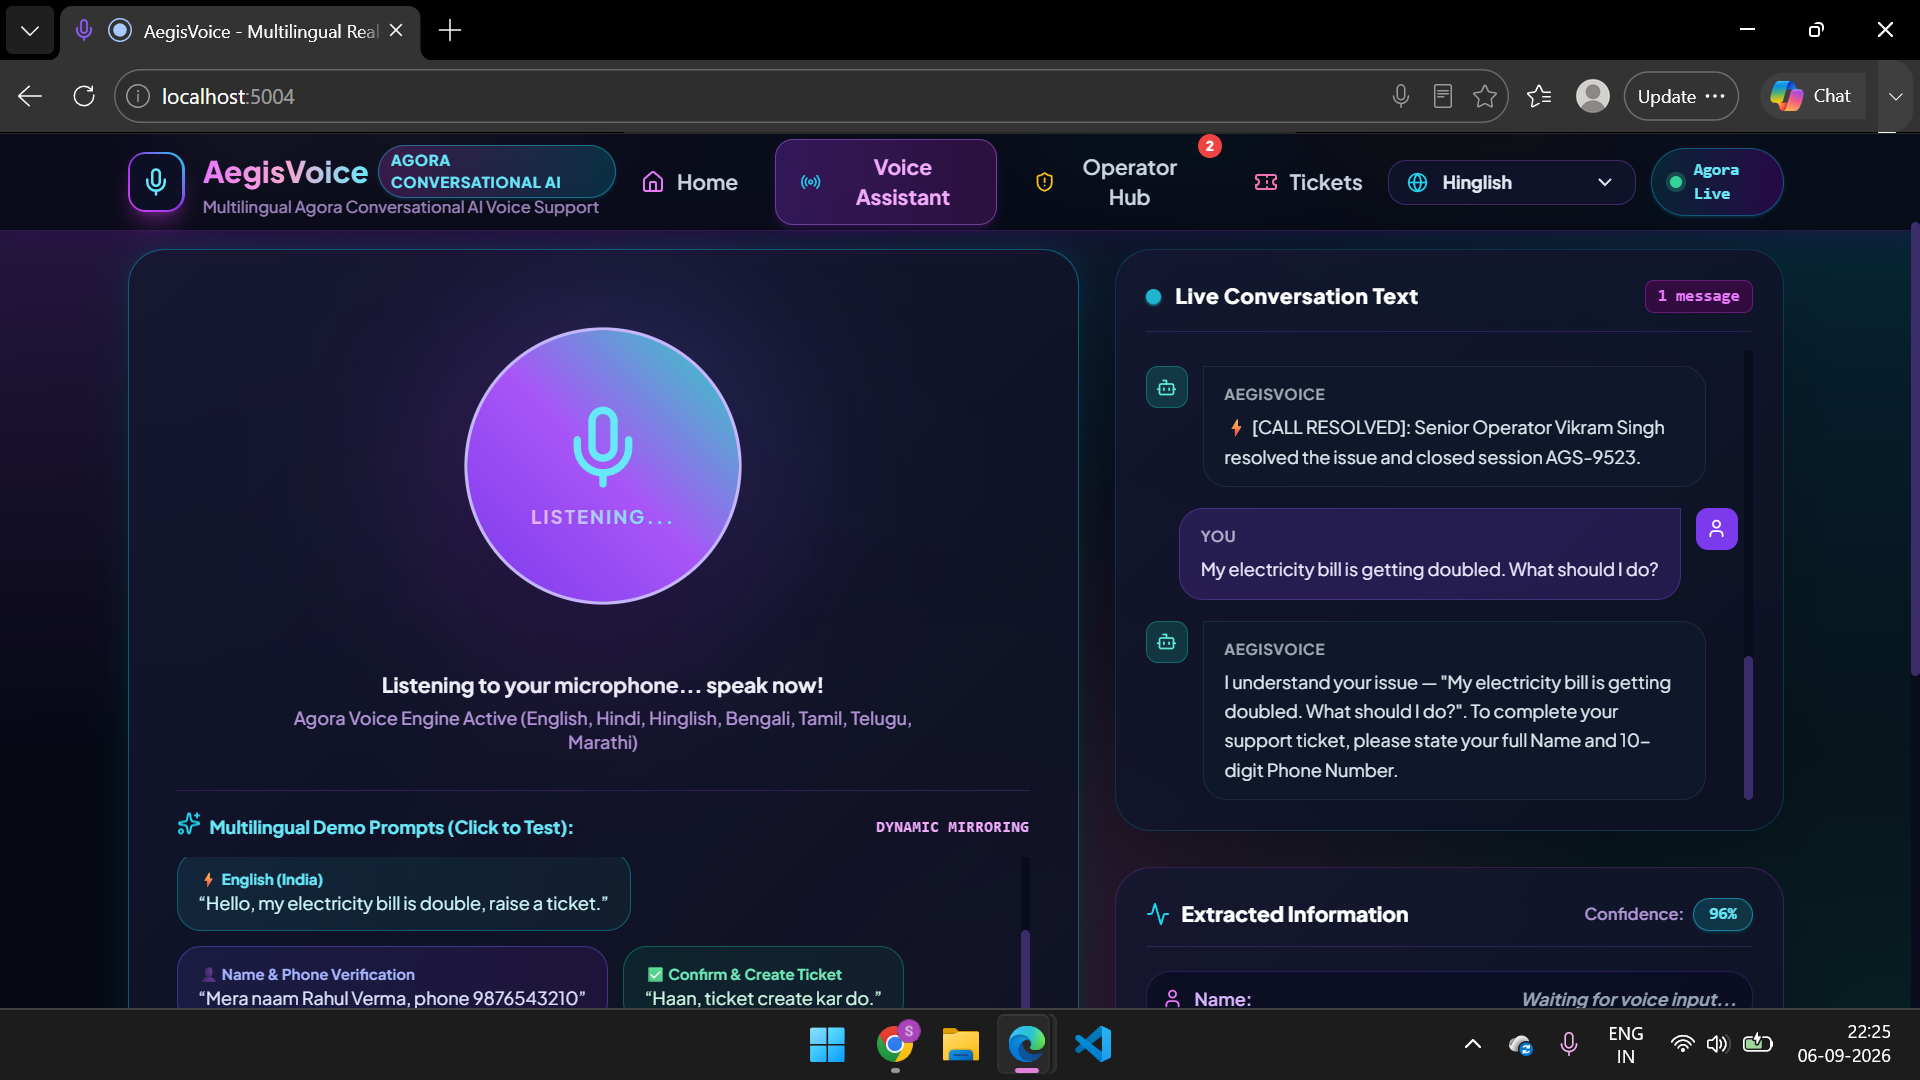The height and width of the screenshot is (1080, 1920).
Task: Click the 'Waiting for voice input...' name value
Action: (1628, 999)
